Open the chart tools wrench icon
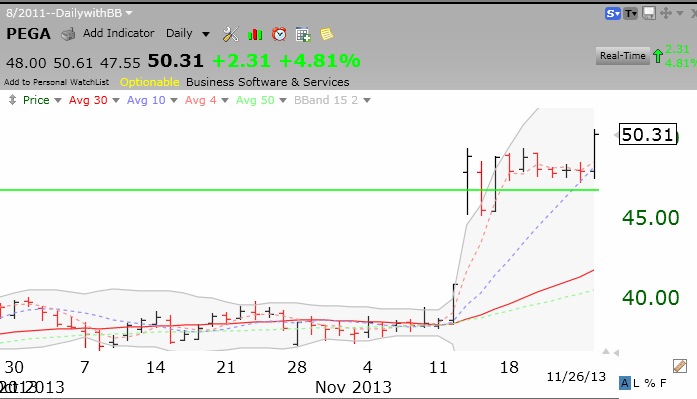The width and height of the screenshot is (697, 399). click(231, 34)
